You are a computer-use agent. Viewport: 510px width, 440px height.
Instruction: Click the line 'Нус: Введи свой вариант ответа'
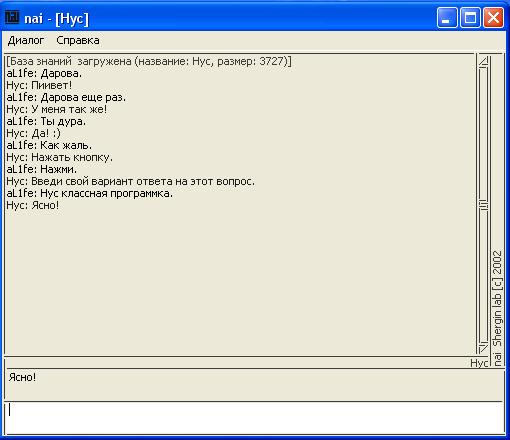[x=130, y=181]
